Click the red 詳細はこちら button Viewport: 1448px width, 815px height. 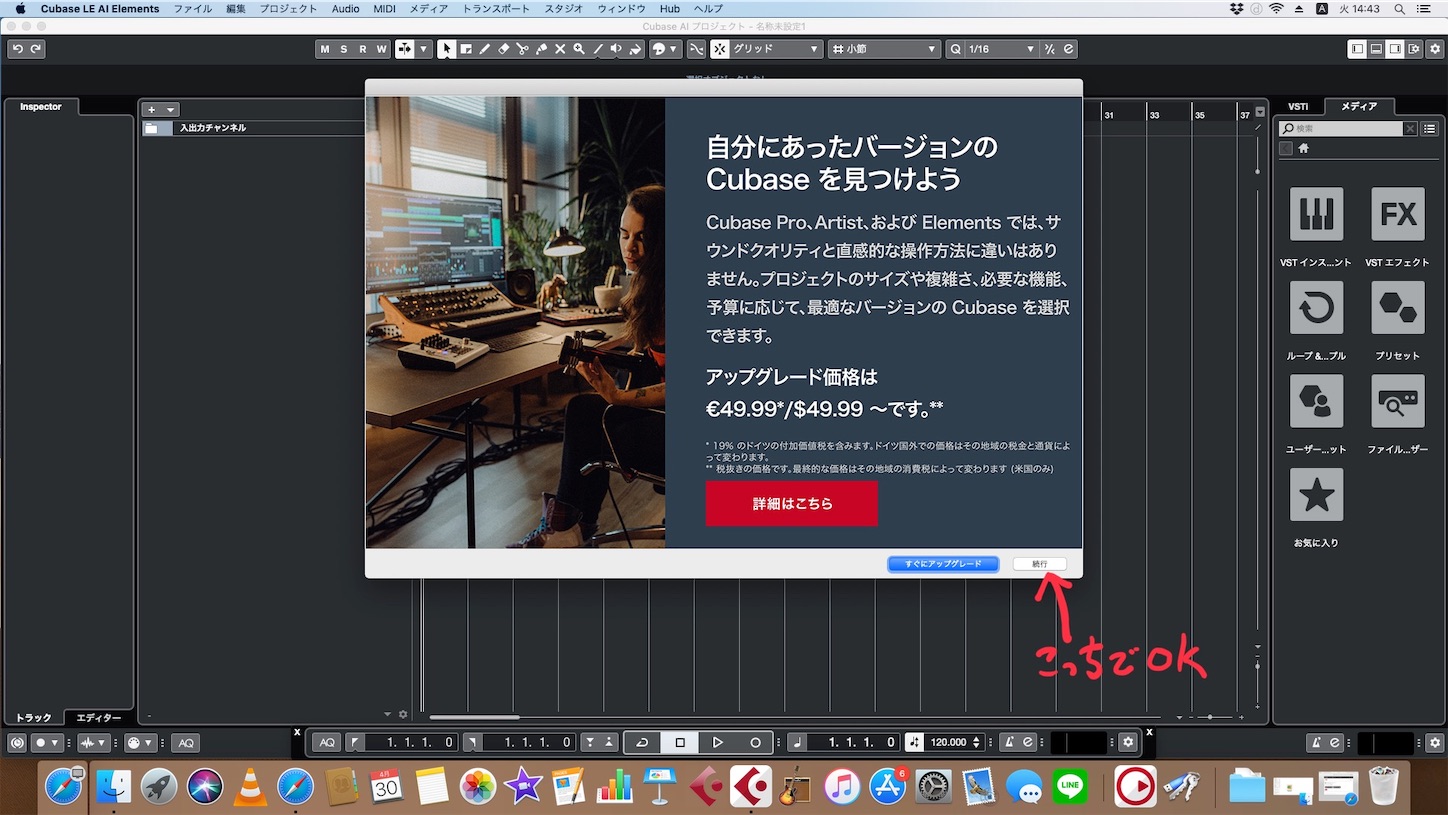click(791, 504)
